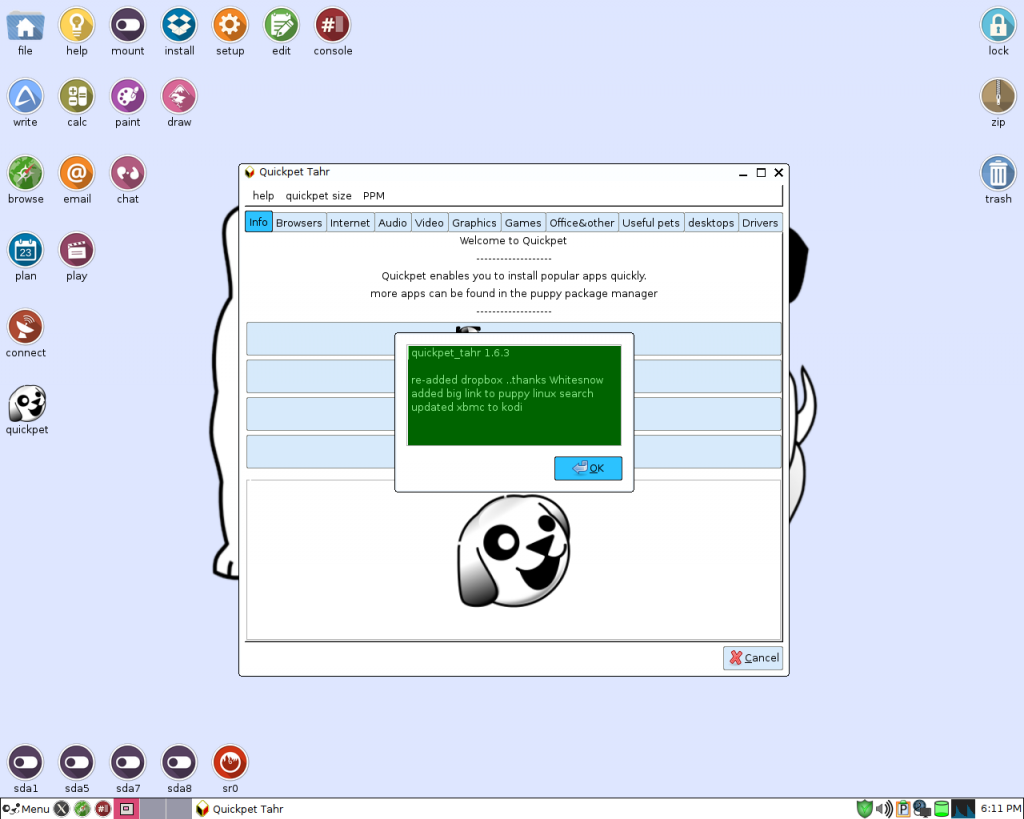
Task: Click the 6:11 PM clock
Action: point(1000,809)
